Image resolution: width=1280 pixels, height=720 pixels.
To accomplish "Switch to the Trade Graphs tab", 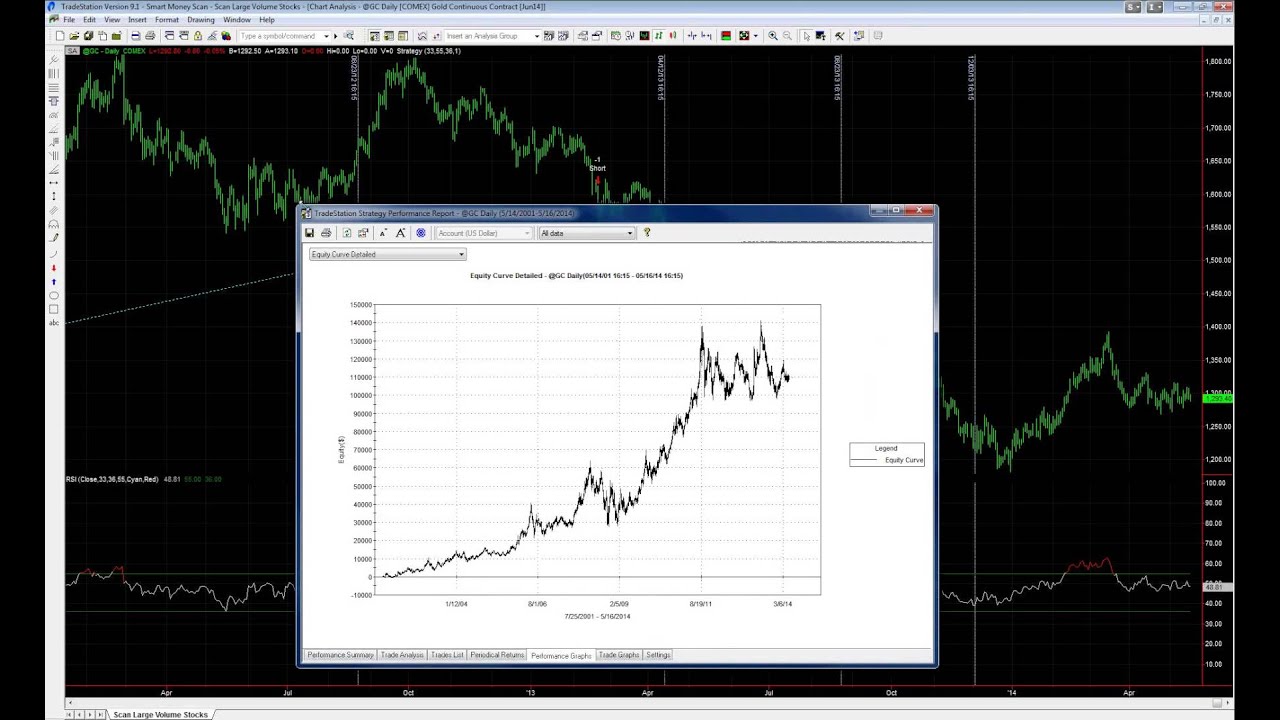I will pyautogui.click(x=619, y=655).
